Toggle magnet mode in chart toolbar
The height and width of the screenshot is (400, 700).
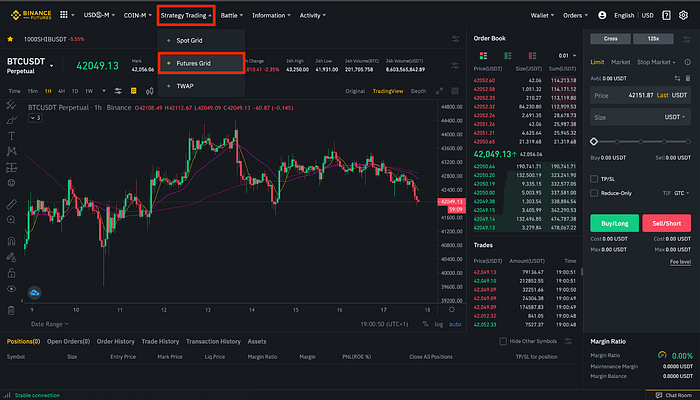pos(11,242)
